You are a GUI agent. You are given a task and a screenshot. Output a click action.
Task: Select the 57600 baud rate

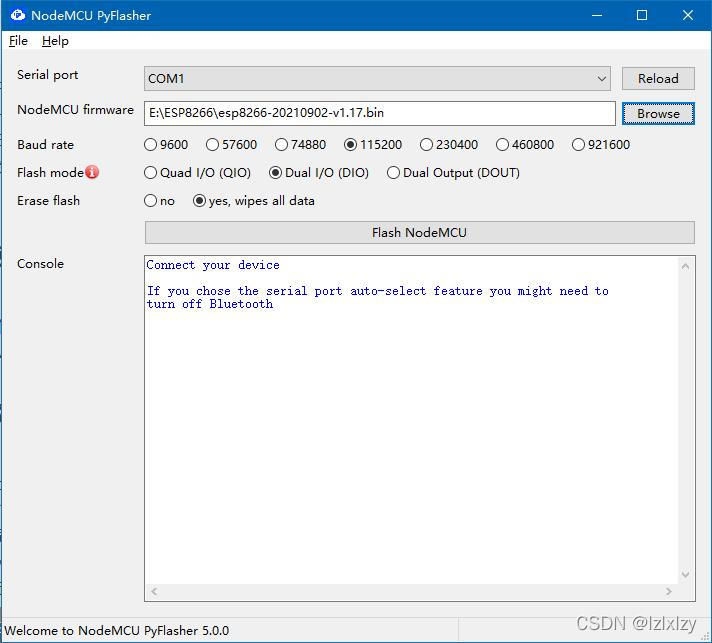click(232, 145)
